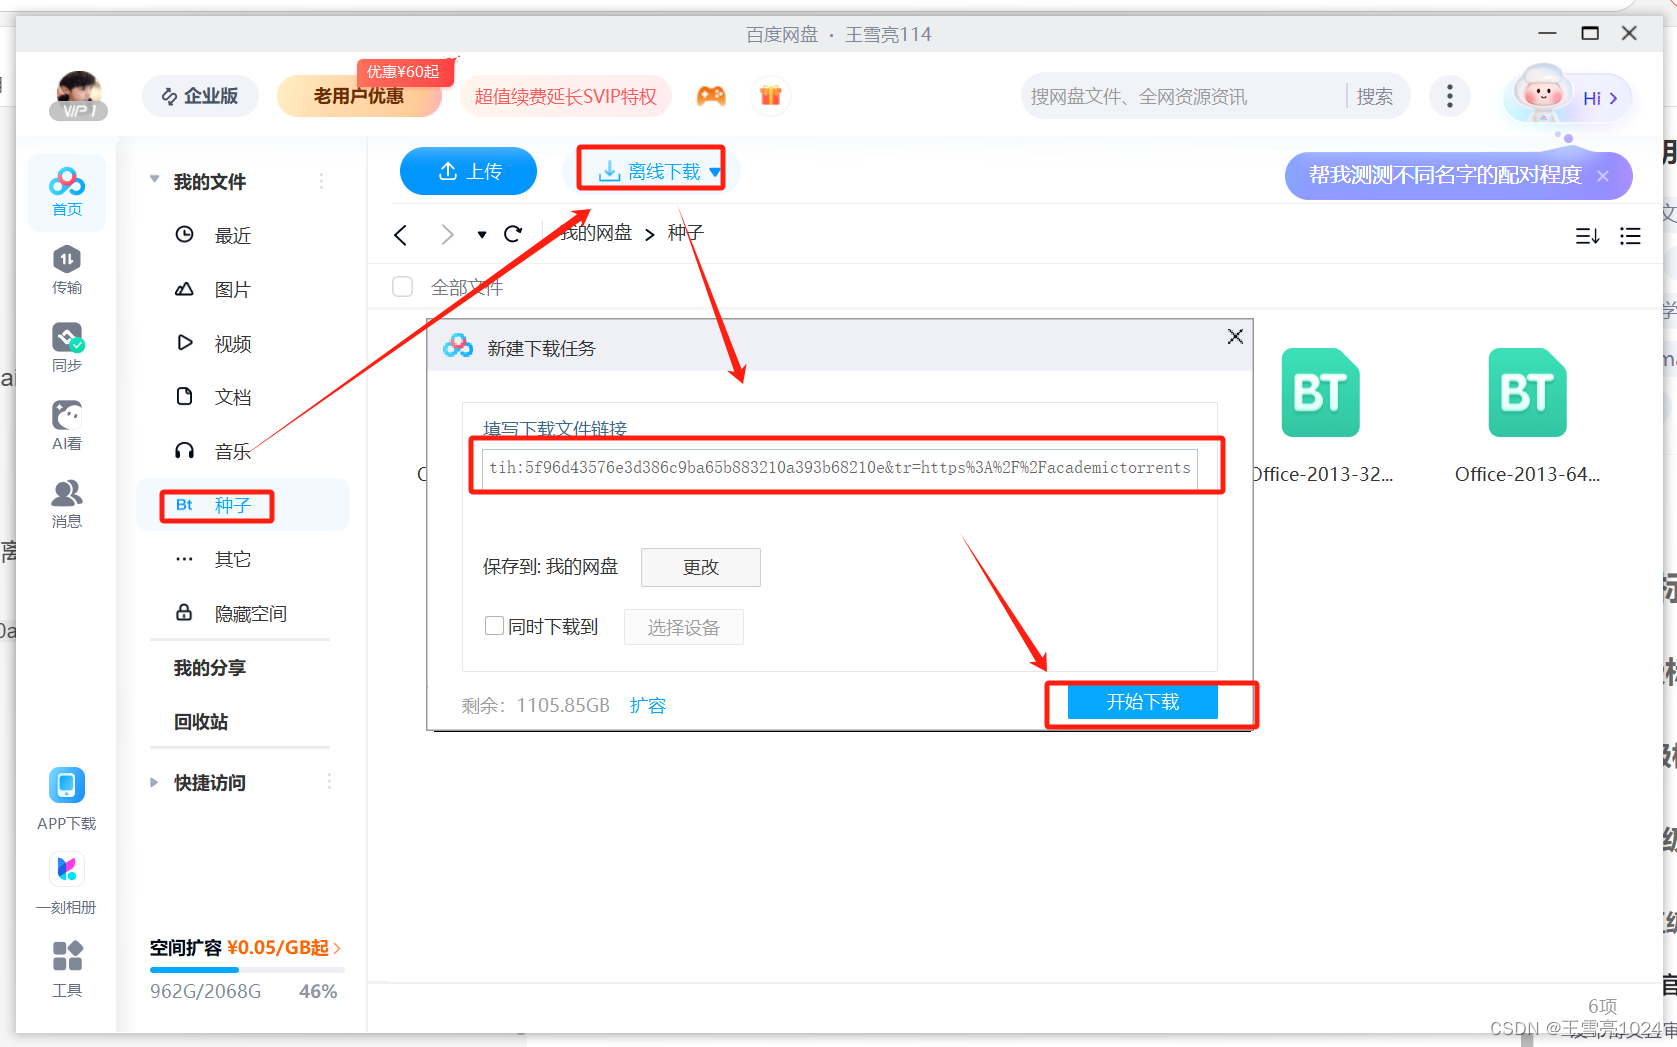The height and width of the screenshot is (1047, 1677).
Task: Click the download link input field
Action: coord(840,467)
